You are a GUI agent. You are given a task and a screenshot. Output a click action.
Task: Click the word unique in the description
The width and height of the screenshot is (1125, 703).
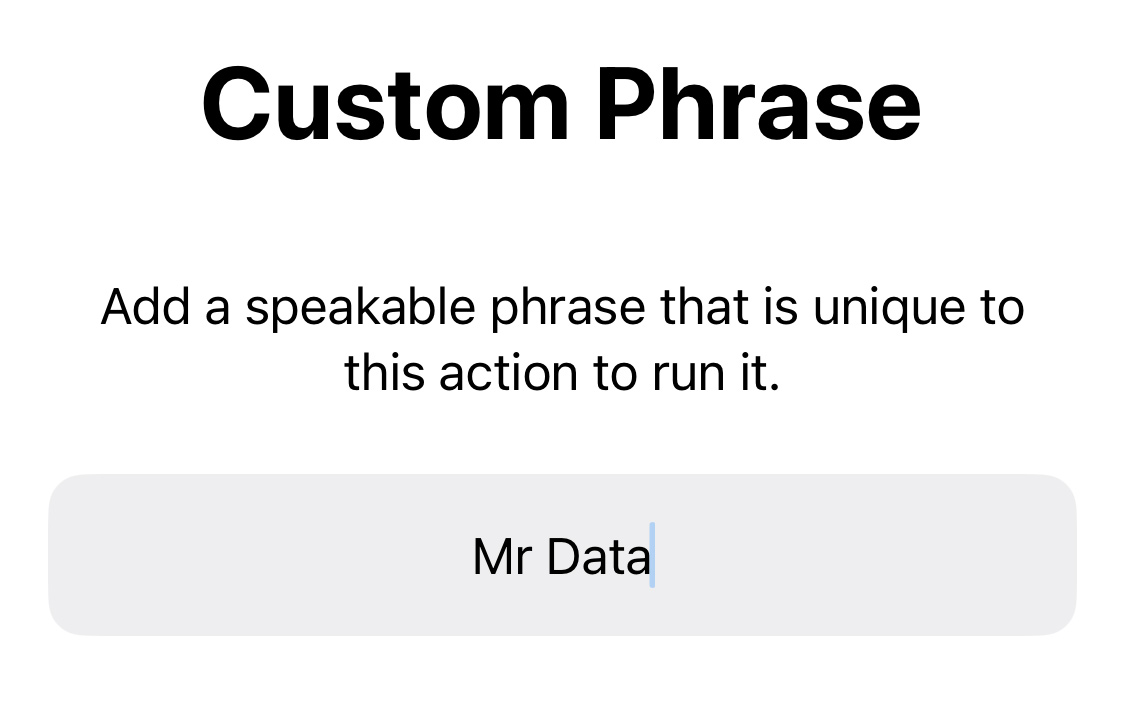point(889,310)
